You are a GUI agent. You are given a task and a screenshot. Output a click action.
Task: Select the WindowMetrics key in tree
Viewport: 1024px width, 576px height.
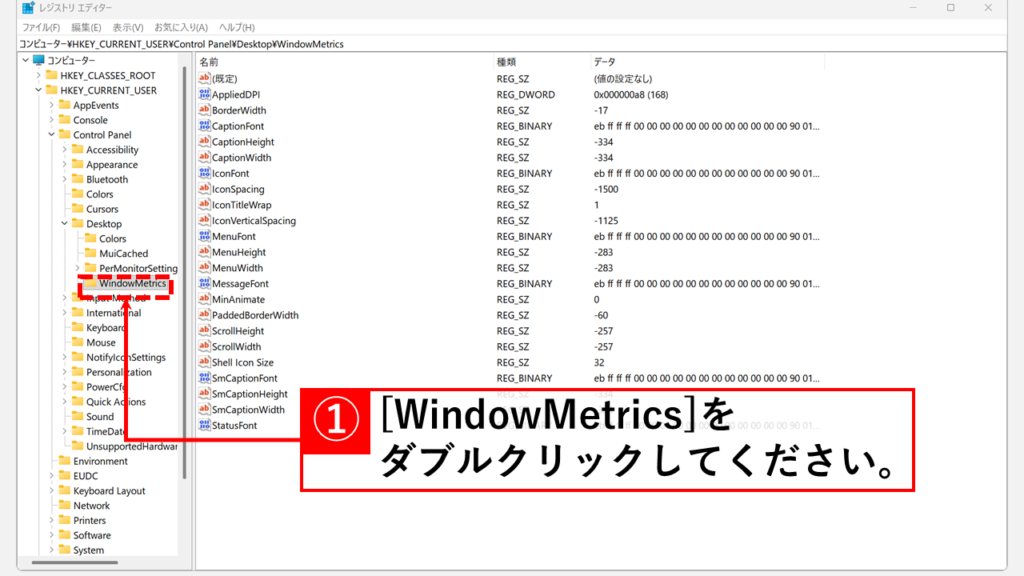(x=133, y=283)
